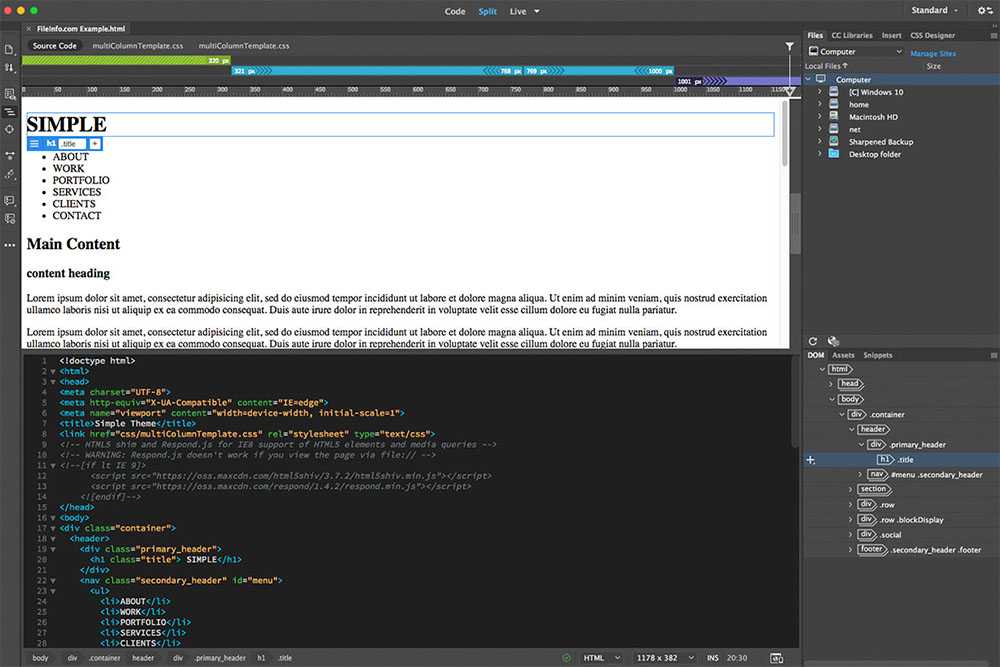
Task: Click the plus button next to .title selector
Action: click(95, 144)
